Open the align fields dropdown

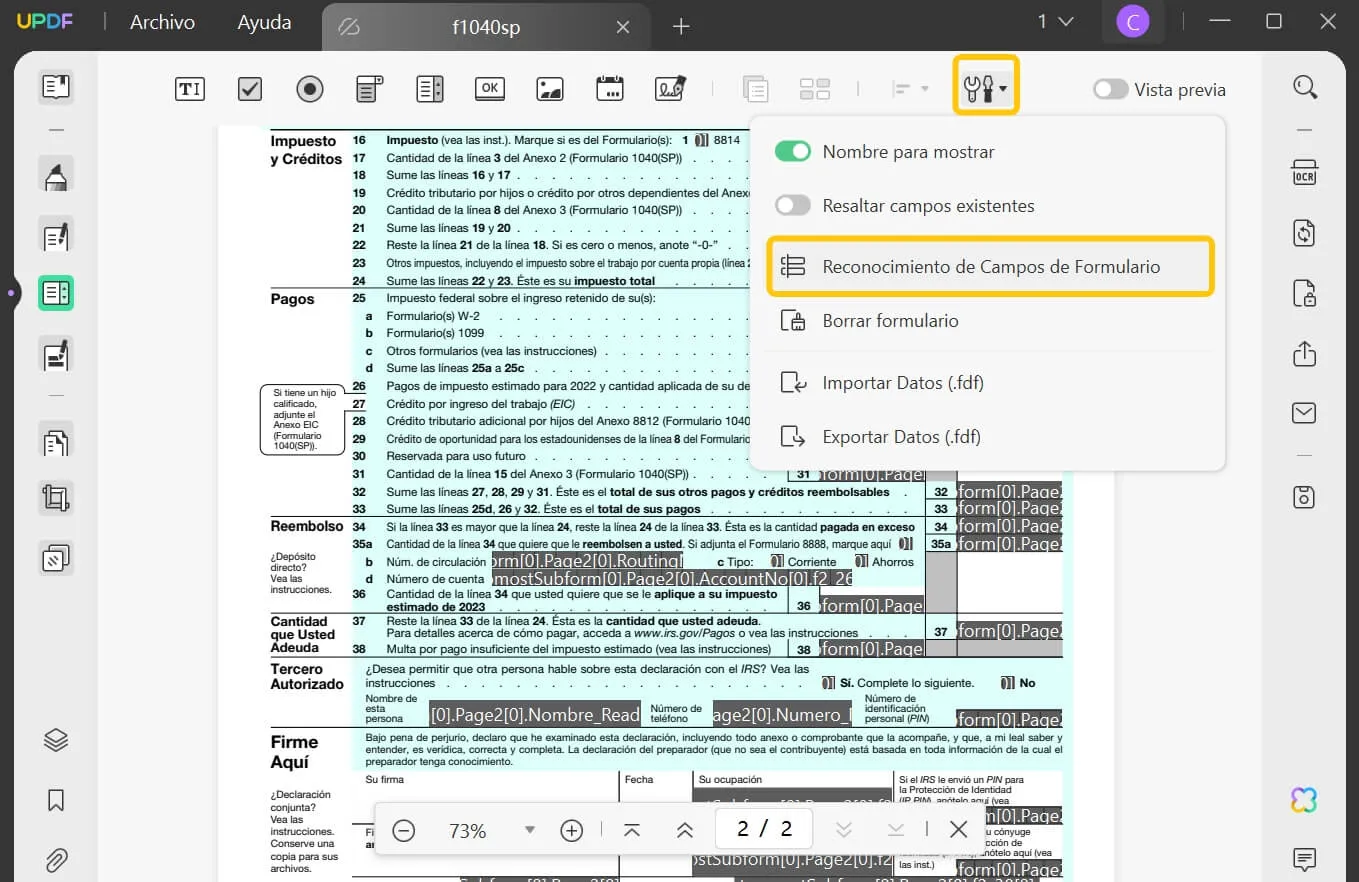[x=910, y=89]
